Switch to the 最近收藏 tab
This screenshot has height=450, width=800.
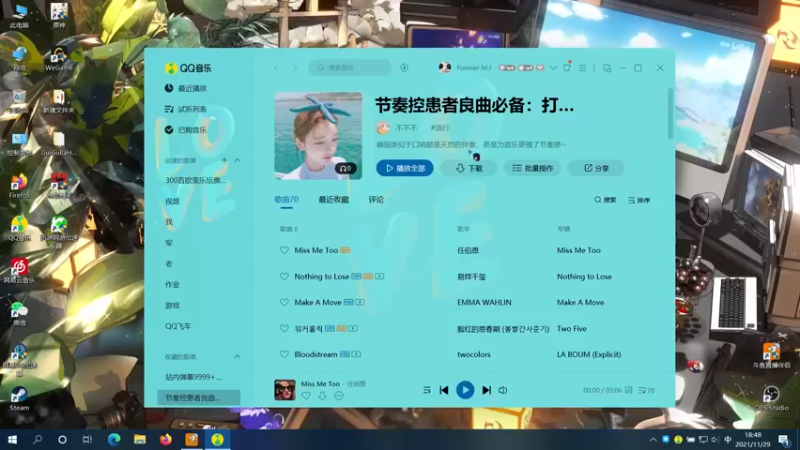point(334,199)
